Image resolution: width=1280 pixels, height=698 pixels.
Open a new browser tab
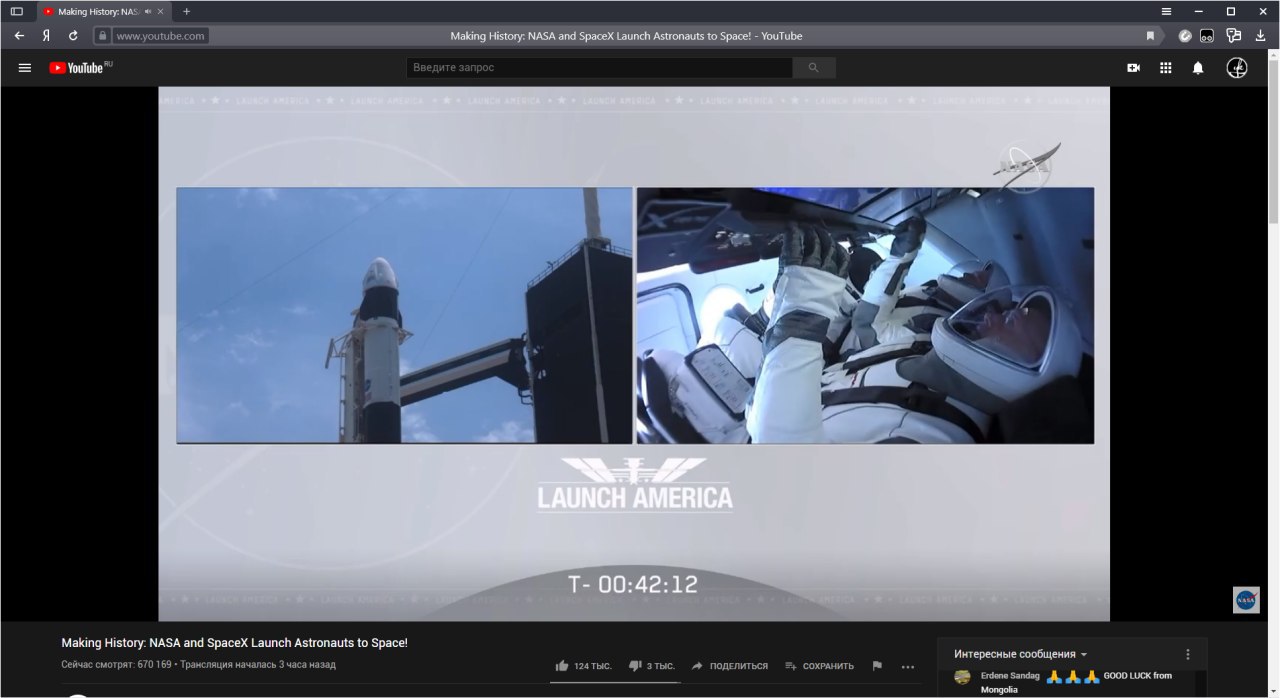click(186, 11)
